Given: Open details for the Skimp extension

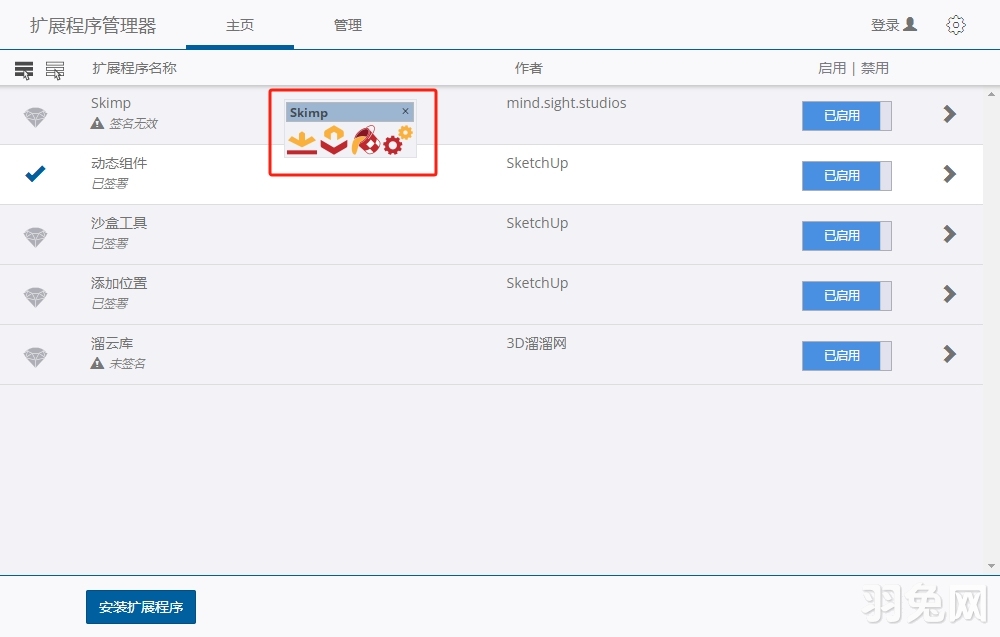Looking at the screenshot, I should 948,113.
